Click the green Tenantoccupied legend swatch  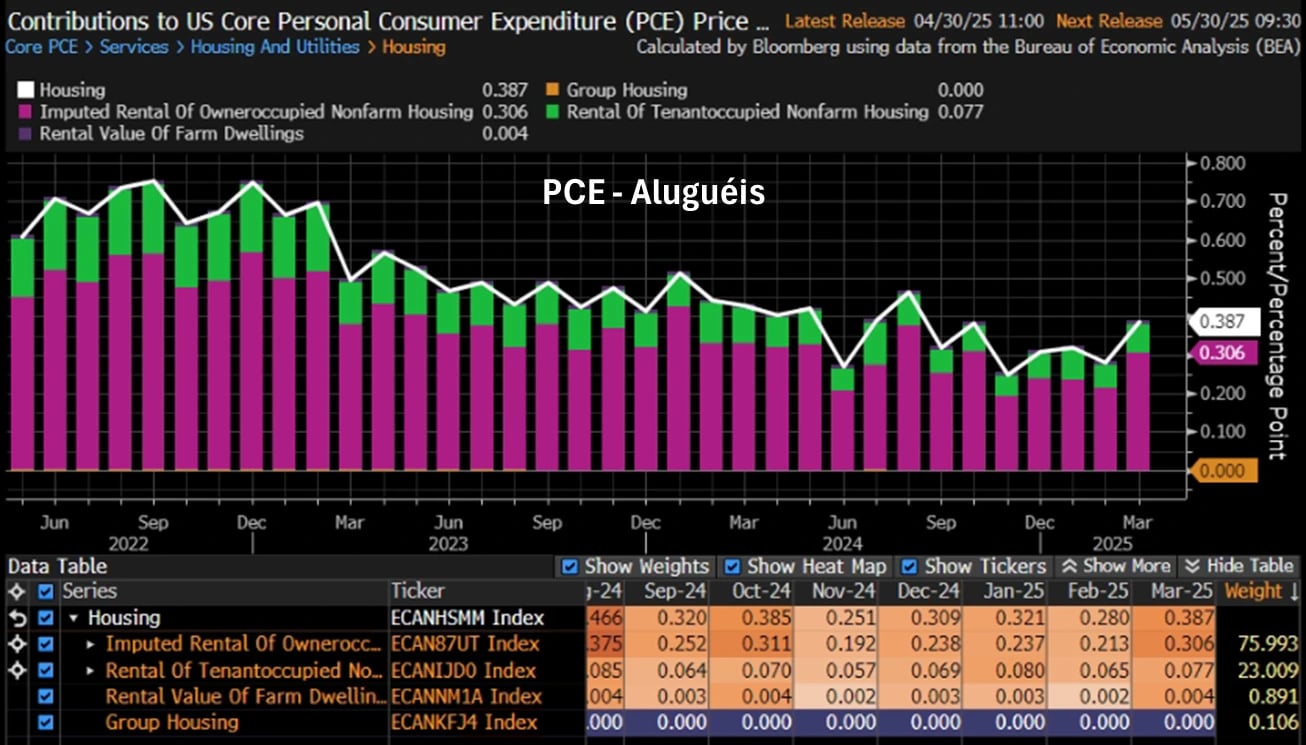(x=552, y=112)
